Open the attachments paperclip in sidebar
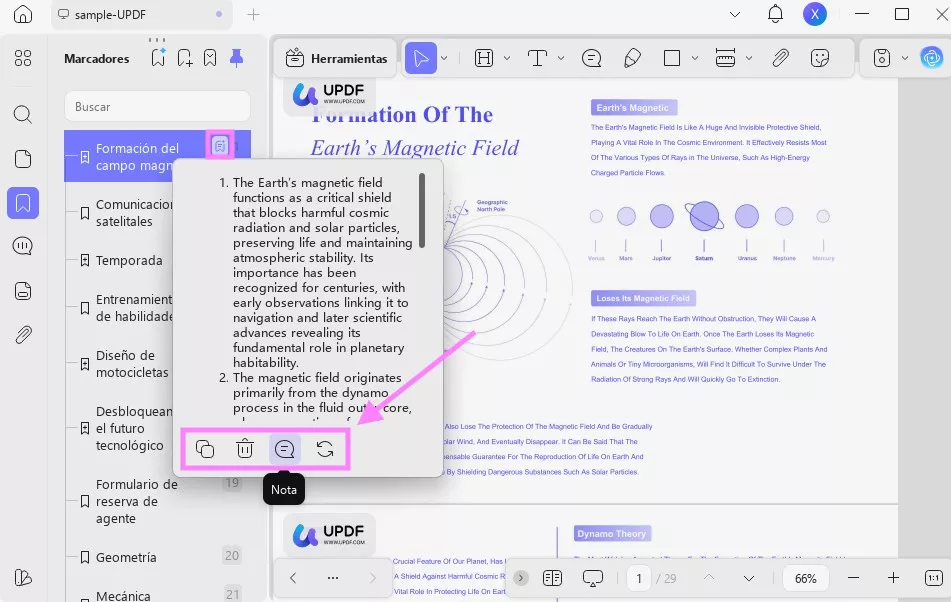This screenshot has height=602, width=951. (x=23, y=335)
